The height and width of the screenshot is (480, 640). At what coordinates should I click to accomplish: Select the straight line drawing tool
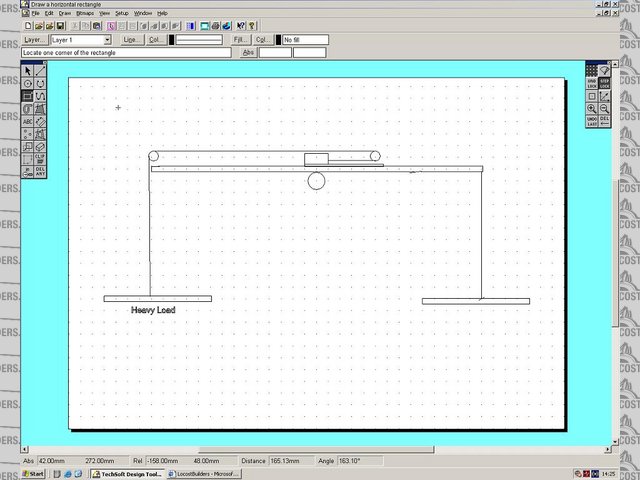click(x=40, y=71)
